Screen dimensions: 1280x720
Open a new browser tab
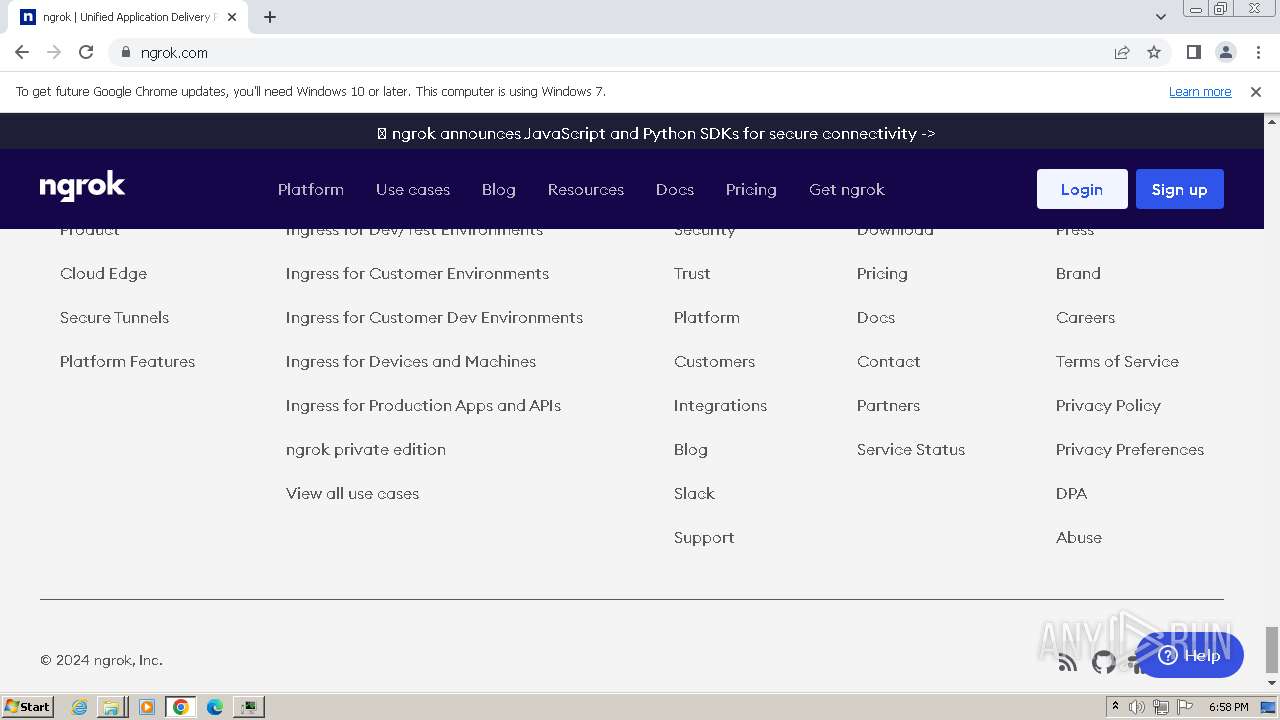270,17
